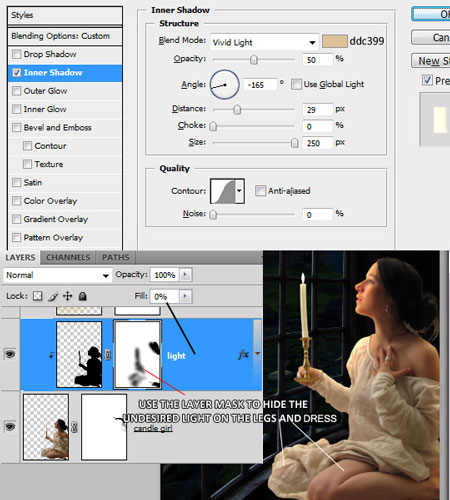
Task: Open the shadow color swatch ddc399
Action: click(x=335, y=42)
